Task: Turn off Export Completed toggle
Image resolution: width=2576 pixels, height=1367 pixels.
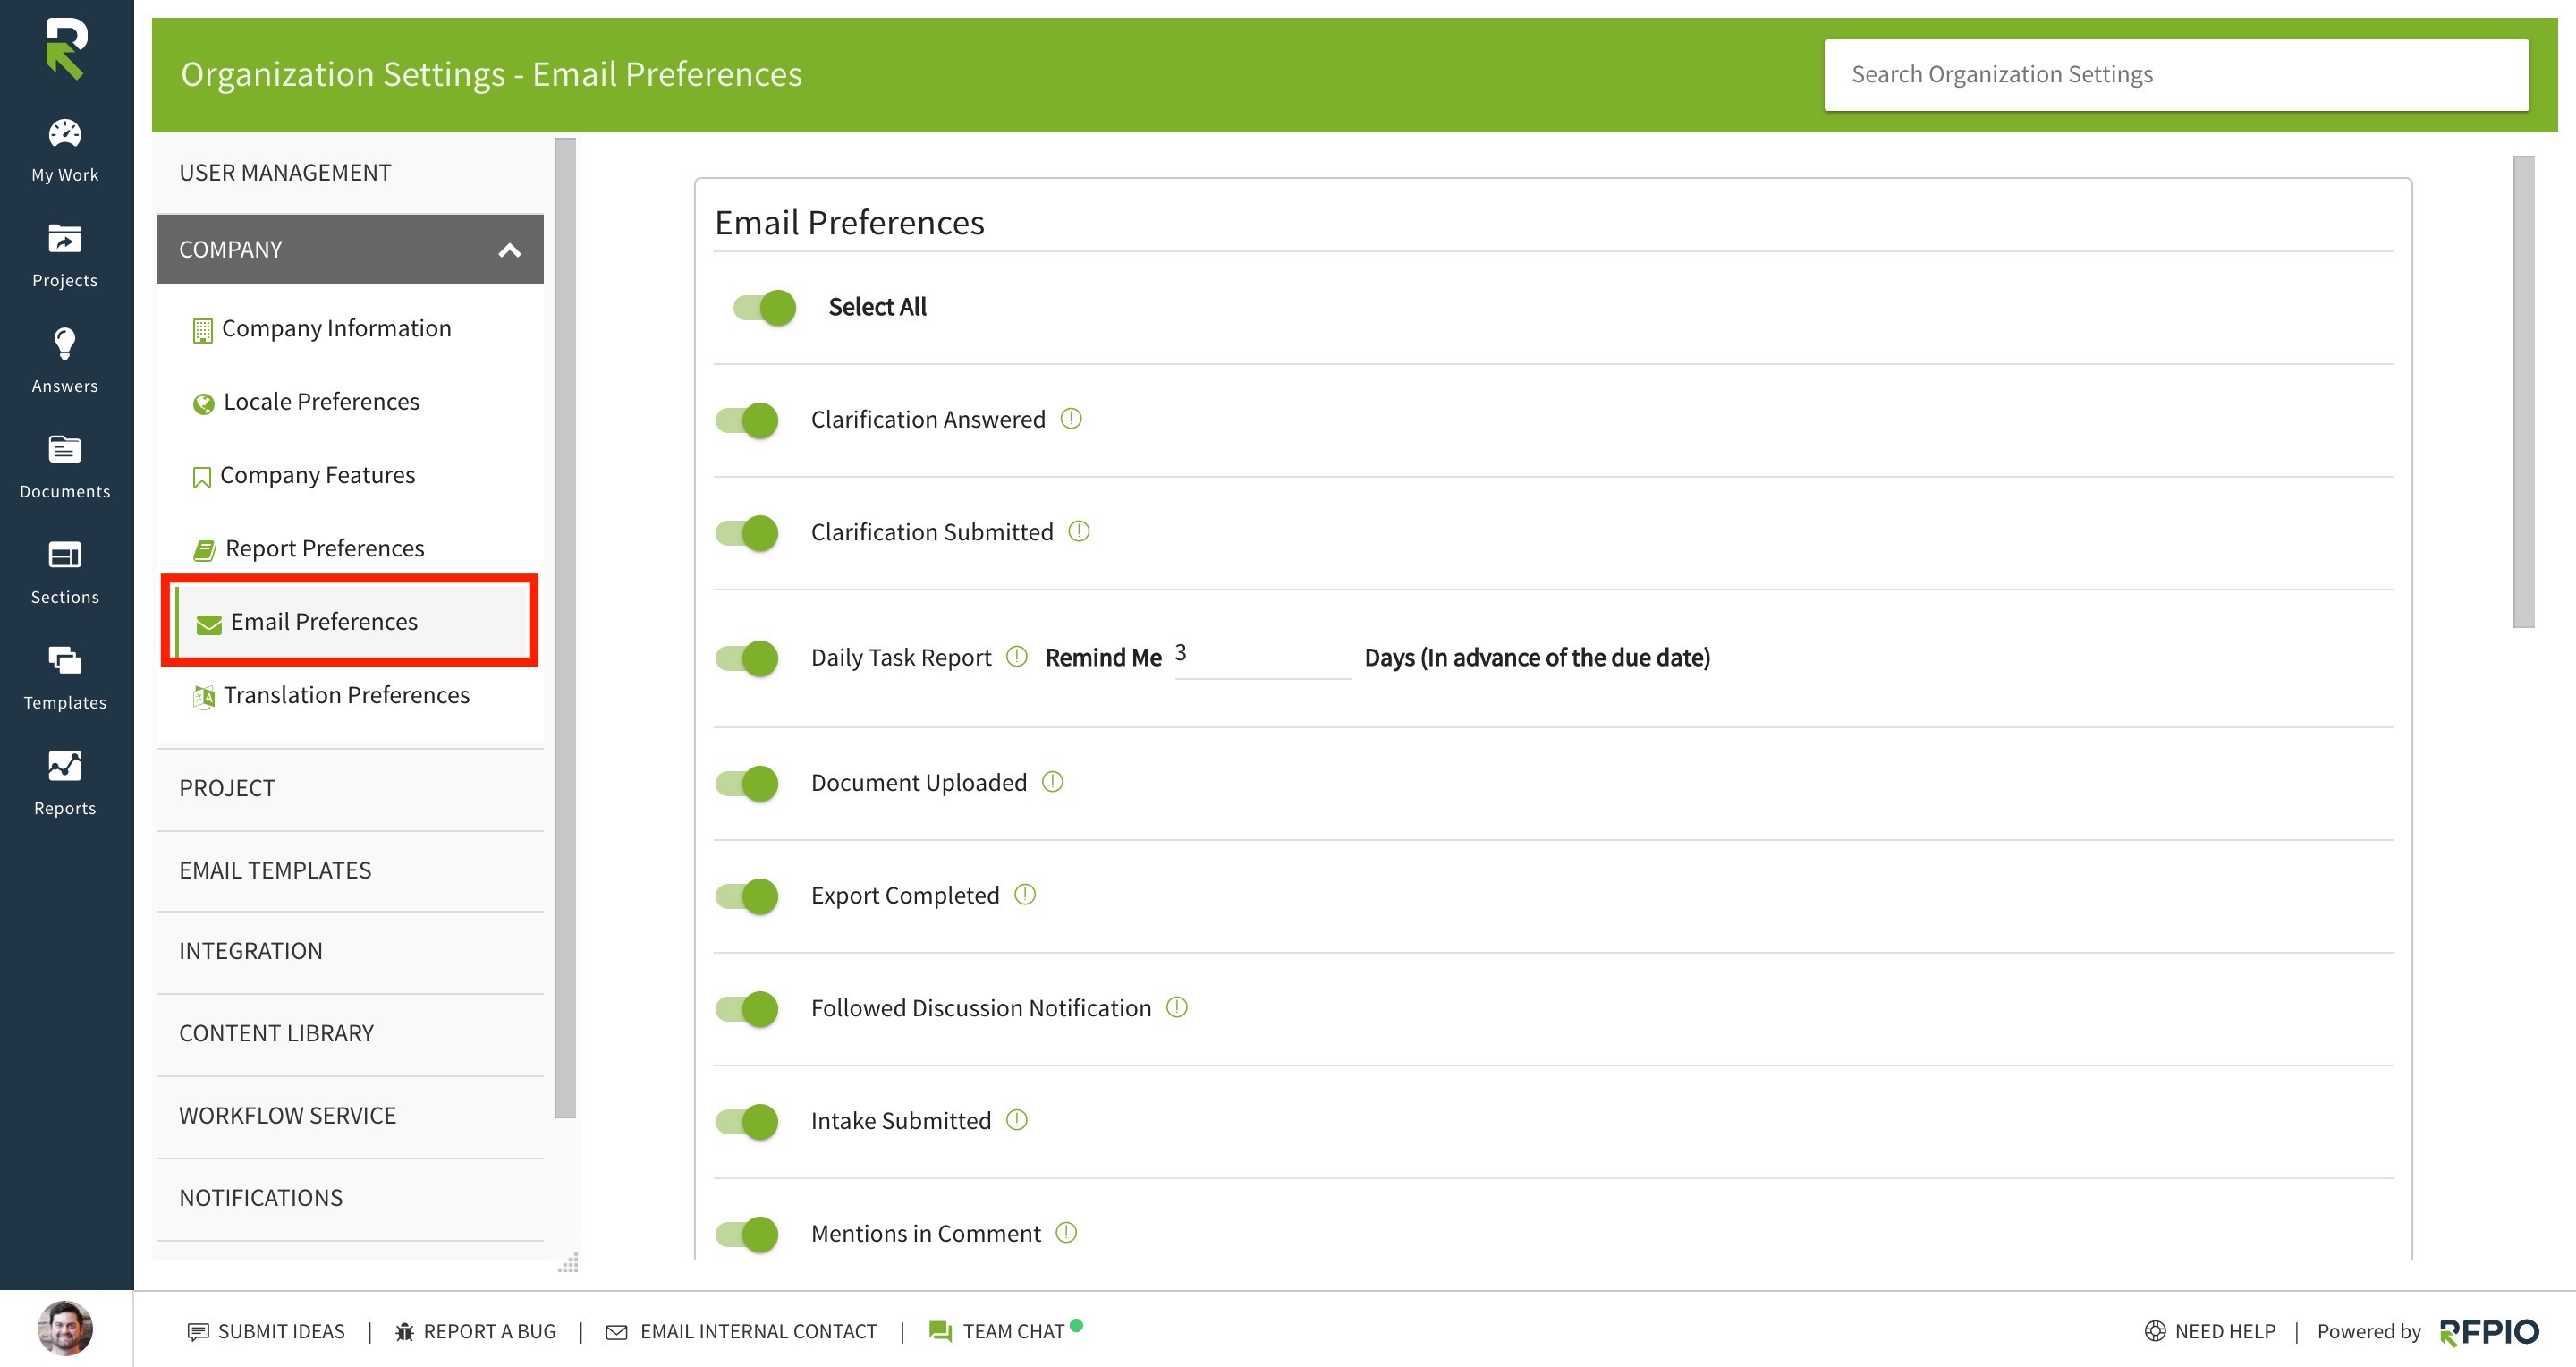Action: [747, 896]
